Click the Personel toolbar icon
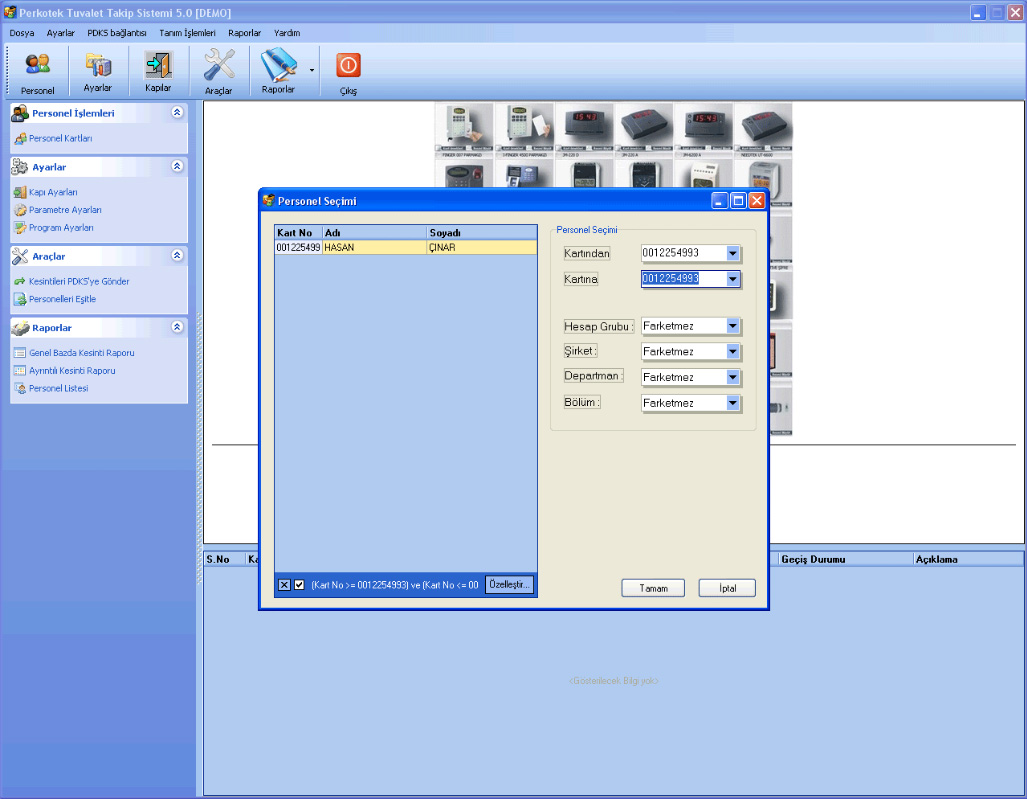Viewport: 1027px width, 799px height. click(x=37, y=67)
